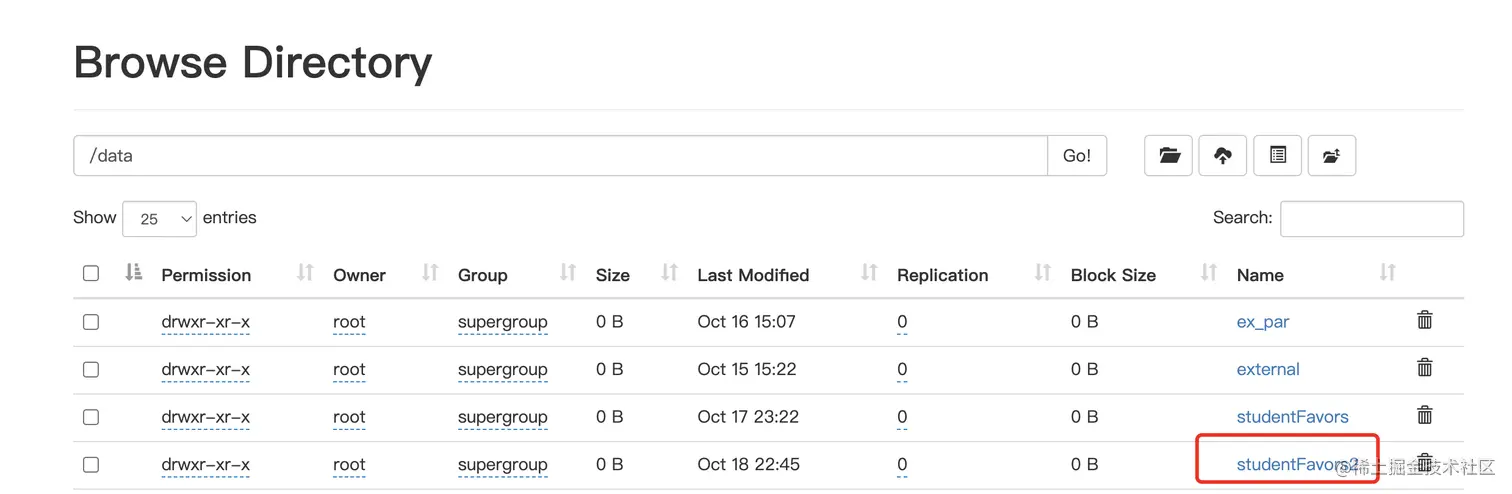The height and width of the screenshot is (494, 1512).
Task: Click the parent directory folder-arrow icon
Action: (x=1331, y=155)
